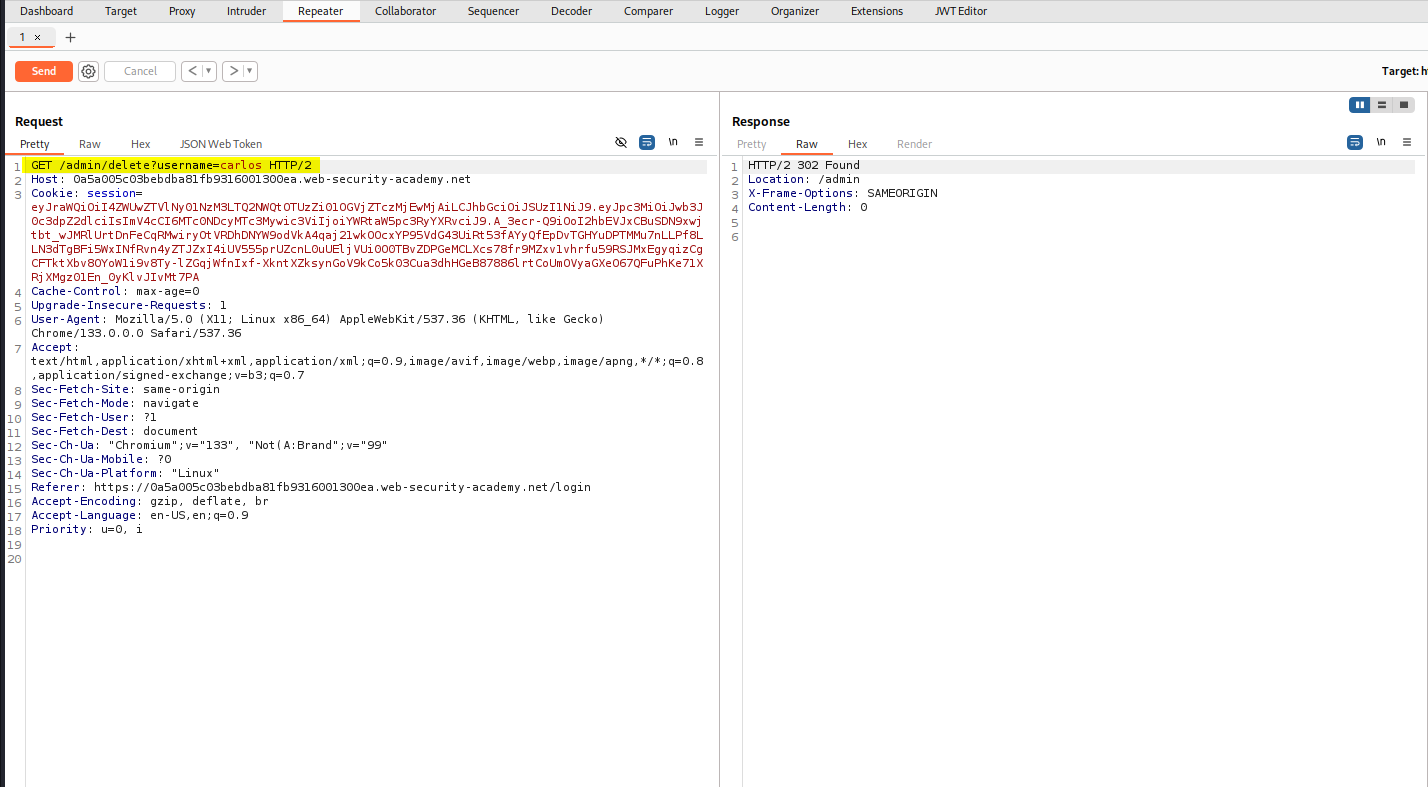1428x787 pixels.
Task: Click the Sec-Fetch-Mode: navigate line
Action: pyautogui.click(x=115, y=403)
